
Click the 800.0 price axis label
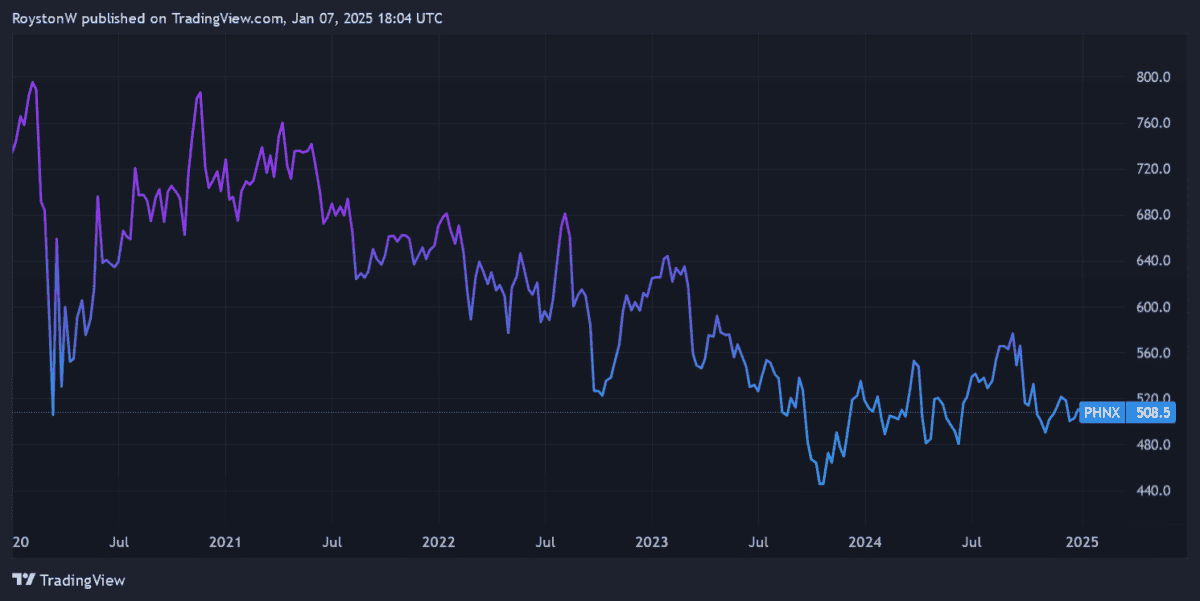point(1152,77)
